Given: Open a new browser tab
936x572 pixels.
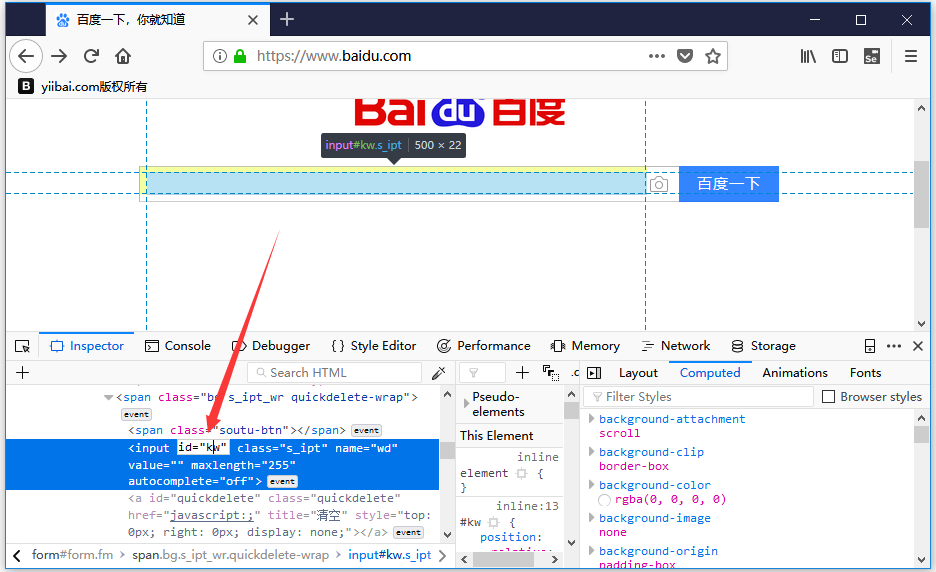Looking at the screenshot, I should 287,20.
